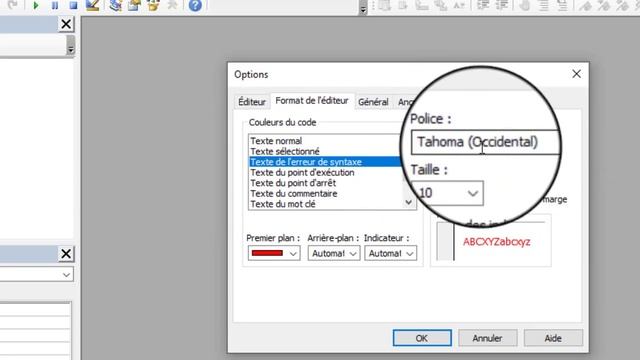The image size is (640, 360).
Task: Confirm with the OK button
Action: pos(422,338)
